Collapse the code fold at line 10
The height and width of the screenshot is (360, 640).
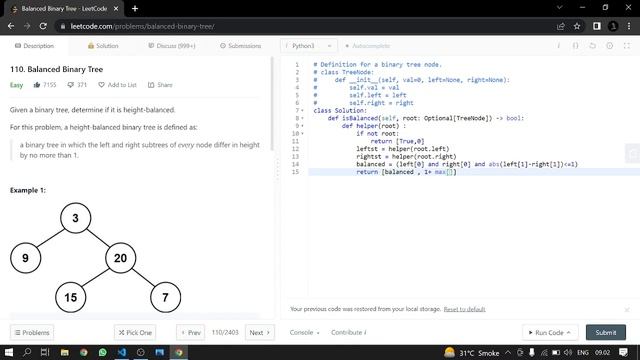302,133
